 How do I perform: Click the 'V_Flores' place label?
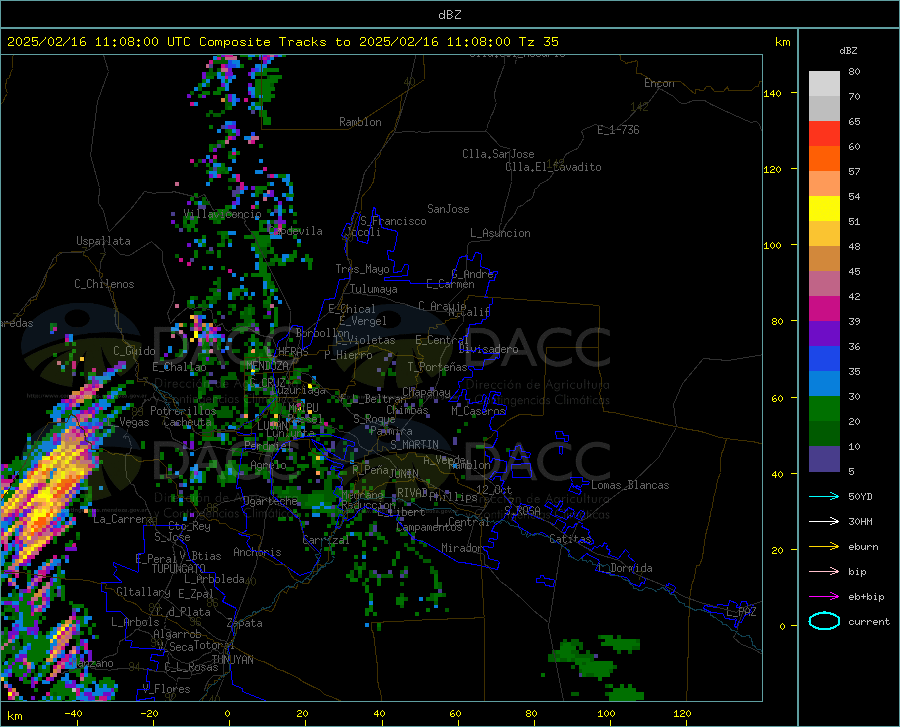coord(166,689)
